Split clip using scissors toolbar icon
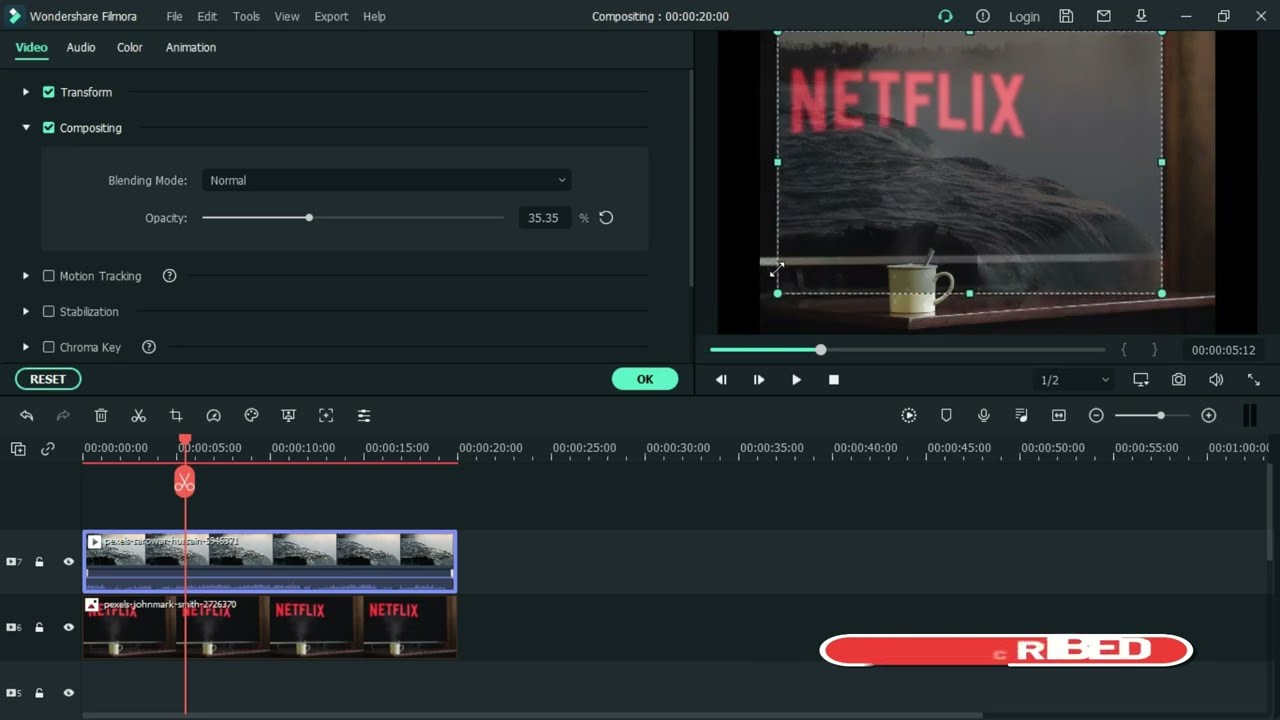Image resolution: width=1280 pixels, height=720 pixels. [x=138, y=415]
